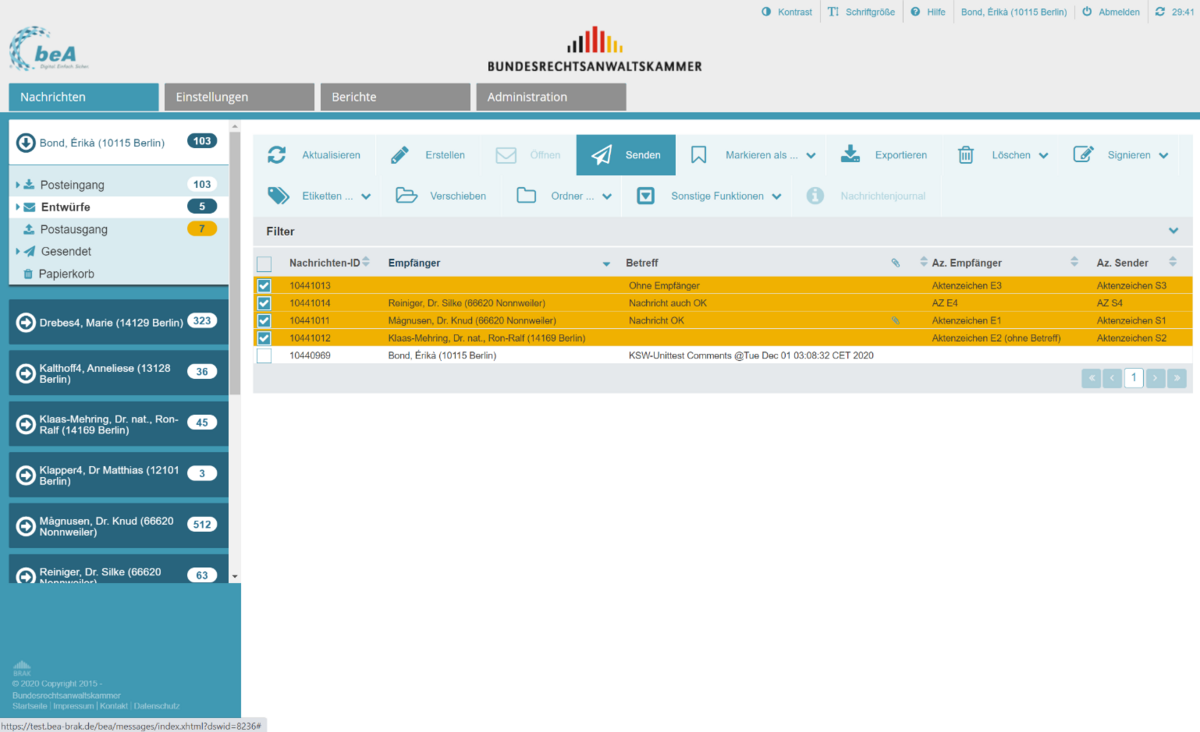The image size is (1200, 732).
Task: Click the Schriftgröße text size icon
Action: click(x=833, y=12)
